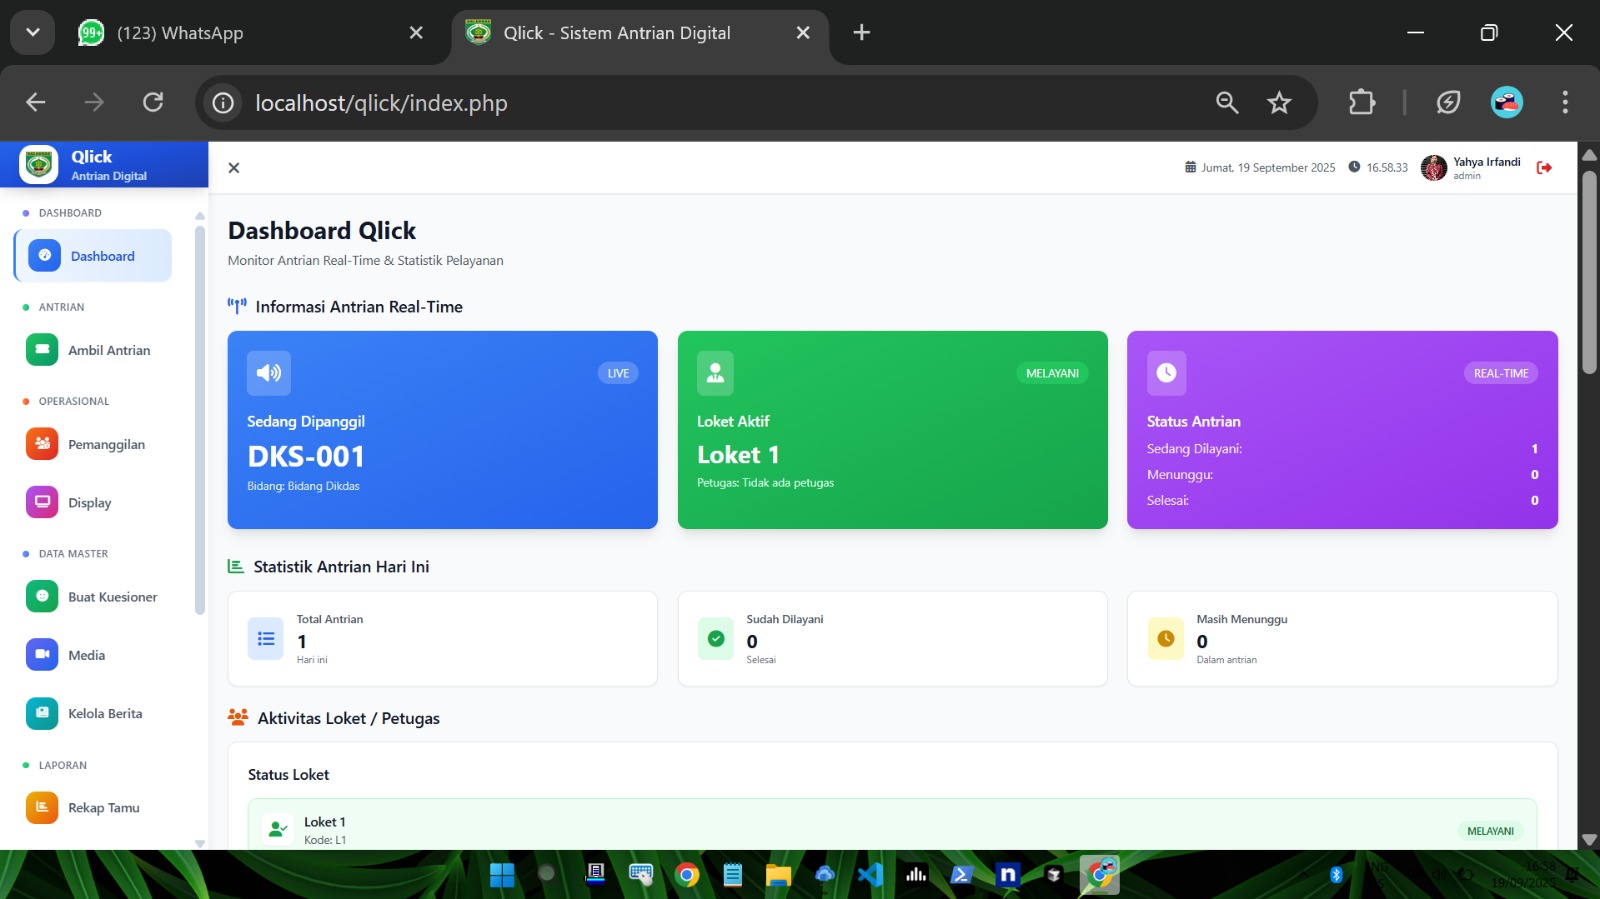Screen dimensions: 1600x899
Task: Switch to the WhatsApp tab
Action: click(180, 33)
